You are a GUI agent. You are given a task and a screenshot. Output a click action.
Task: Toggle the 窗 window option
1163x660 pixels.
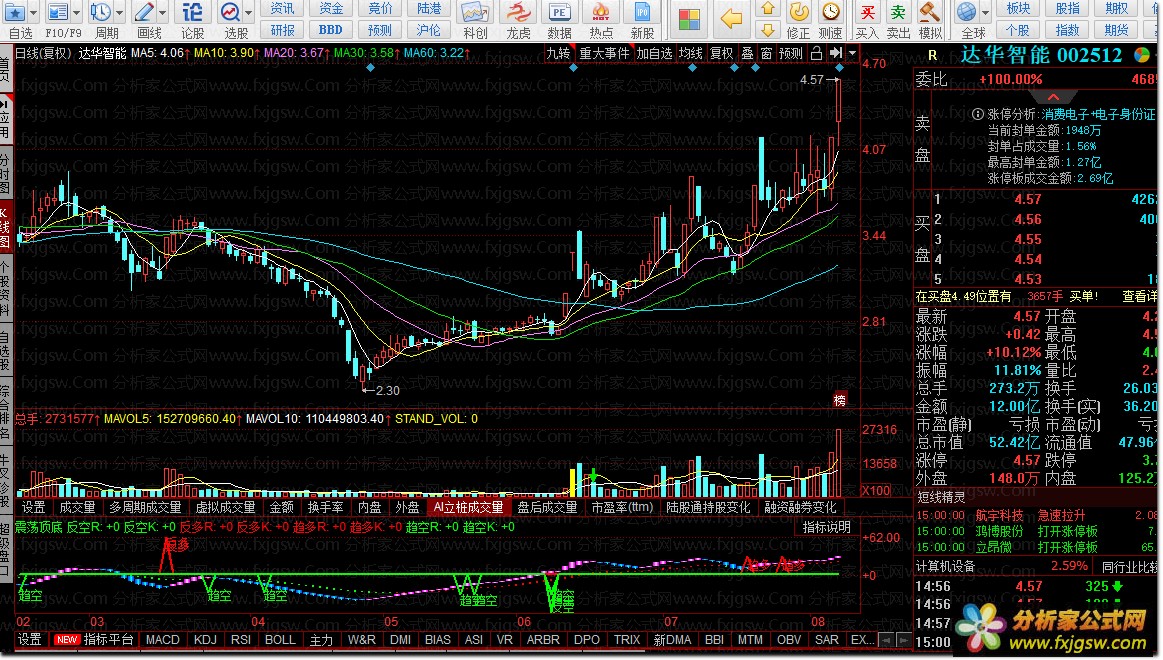[766, 53]
